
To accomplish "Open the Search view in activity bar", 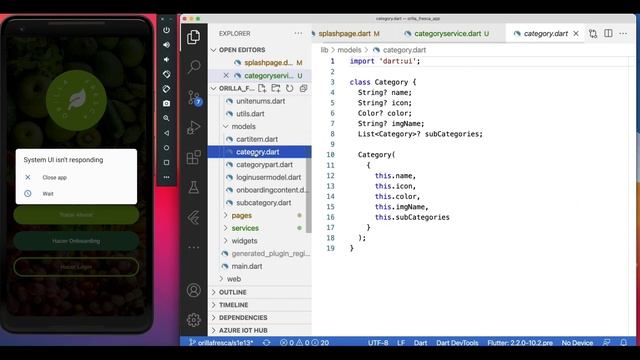I will 194,66.
